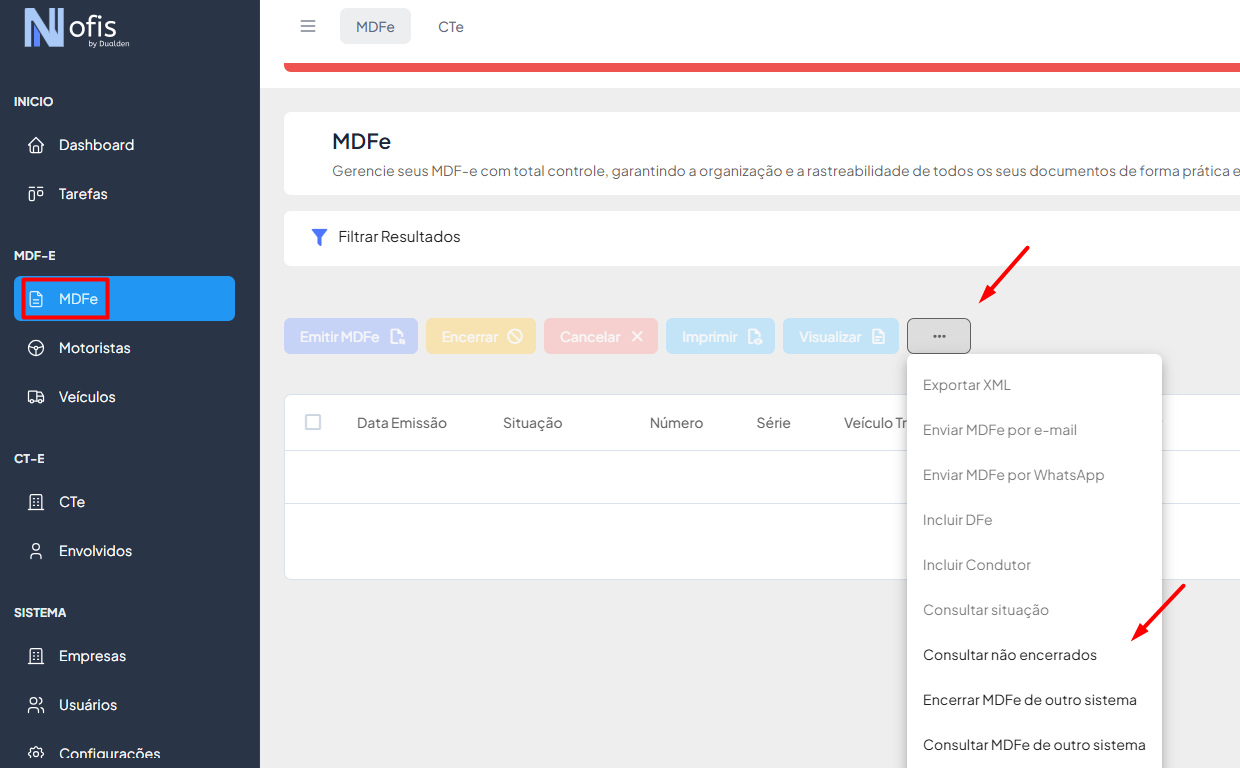Click the Tarefas sidebar icon
The image size is (1240, 768).
pyautogui.click(x=36, y=194)
